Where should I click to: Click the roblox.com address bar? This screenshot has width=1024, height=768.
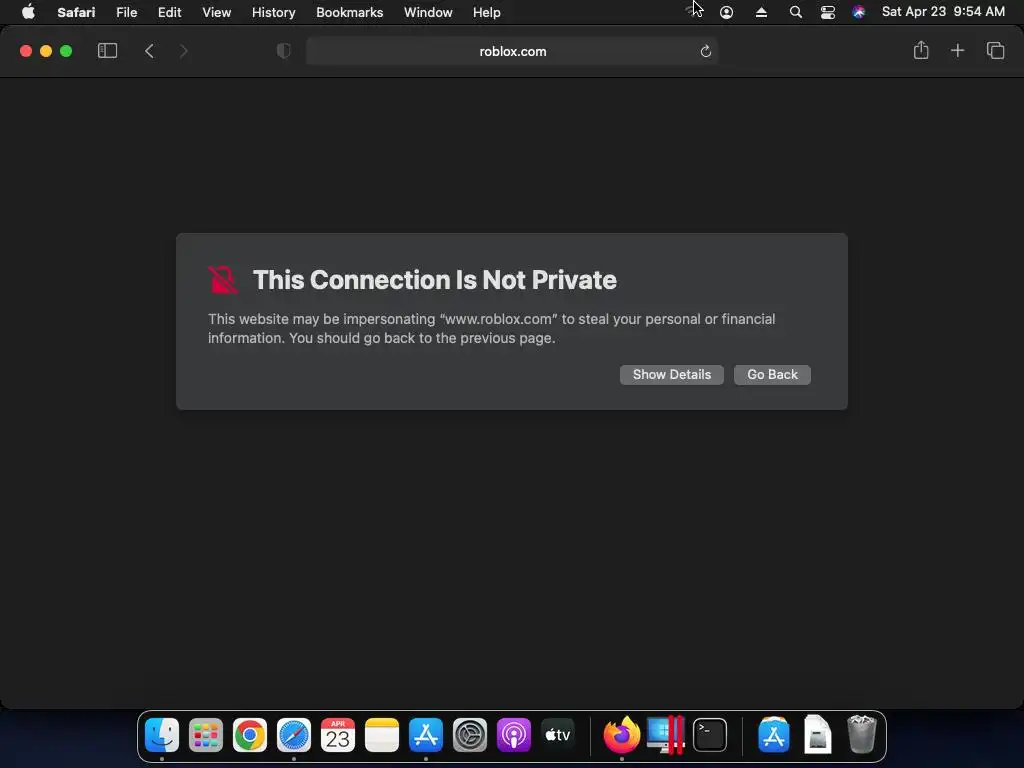tap(512, 51)
